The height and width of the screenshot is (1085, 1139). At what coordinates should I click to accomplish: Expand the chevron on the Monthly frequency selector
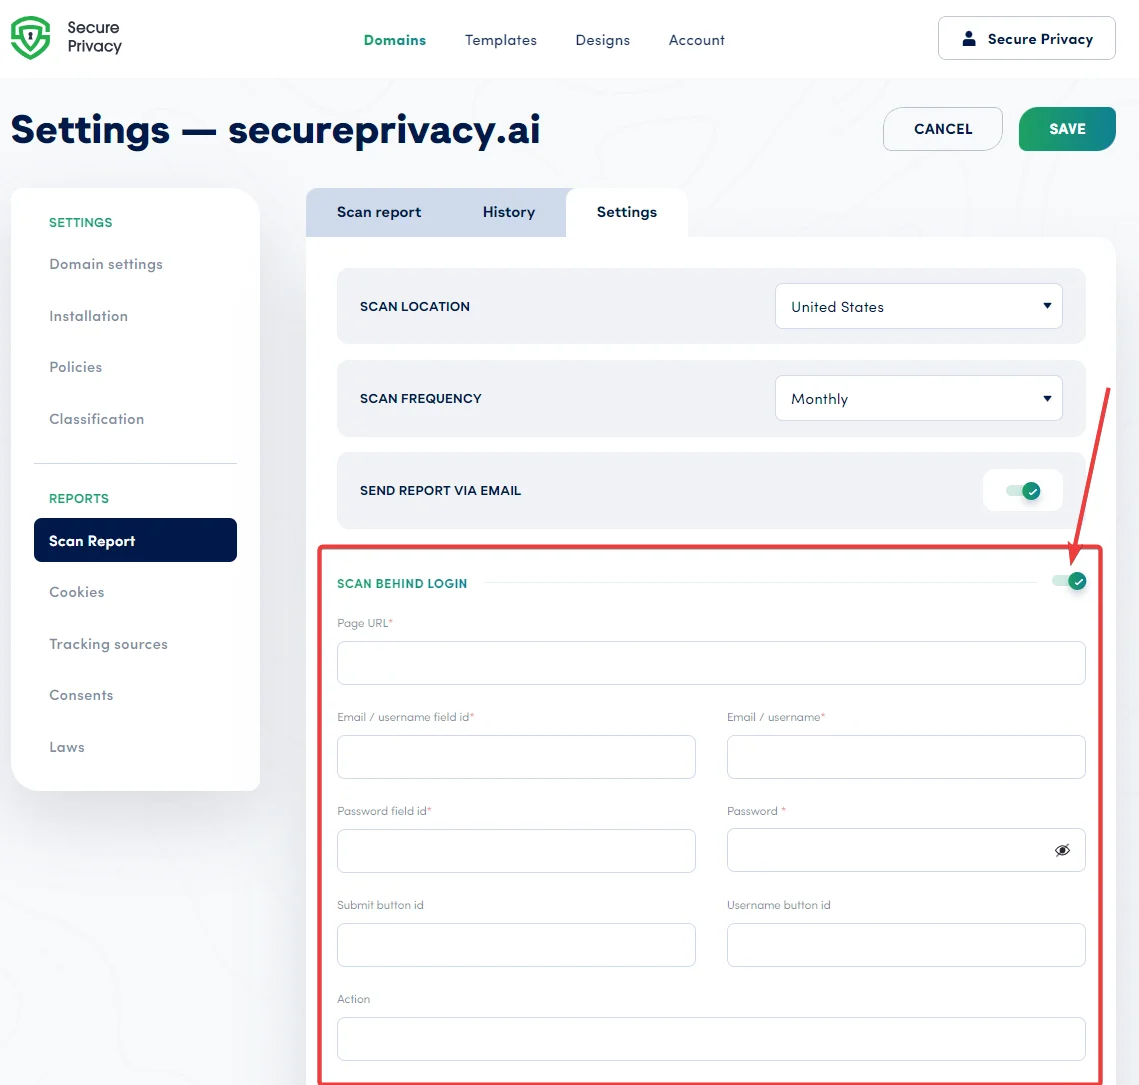pyautogui.click(x=1046, y=398)
